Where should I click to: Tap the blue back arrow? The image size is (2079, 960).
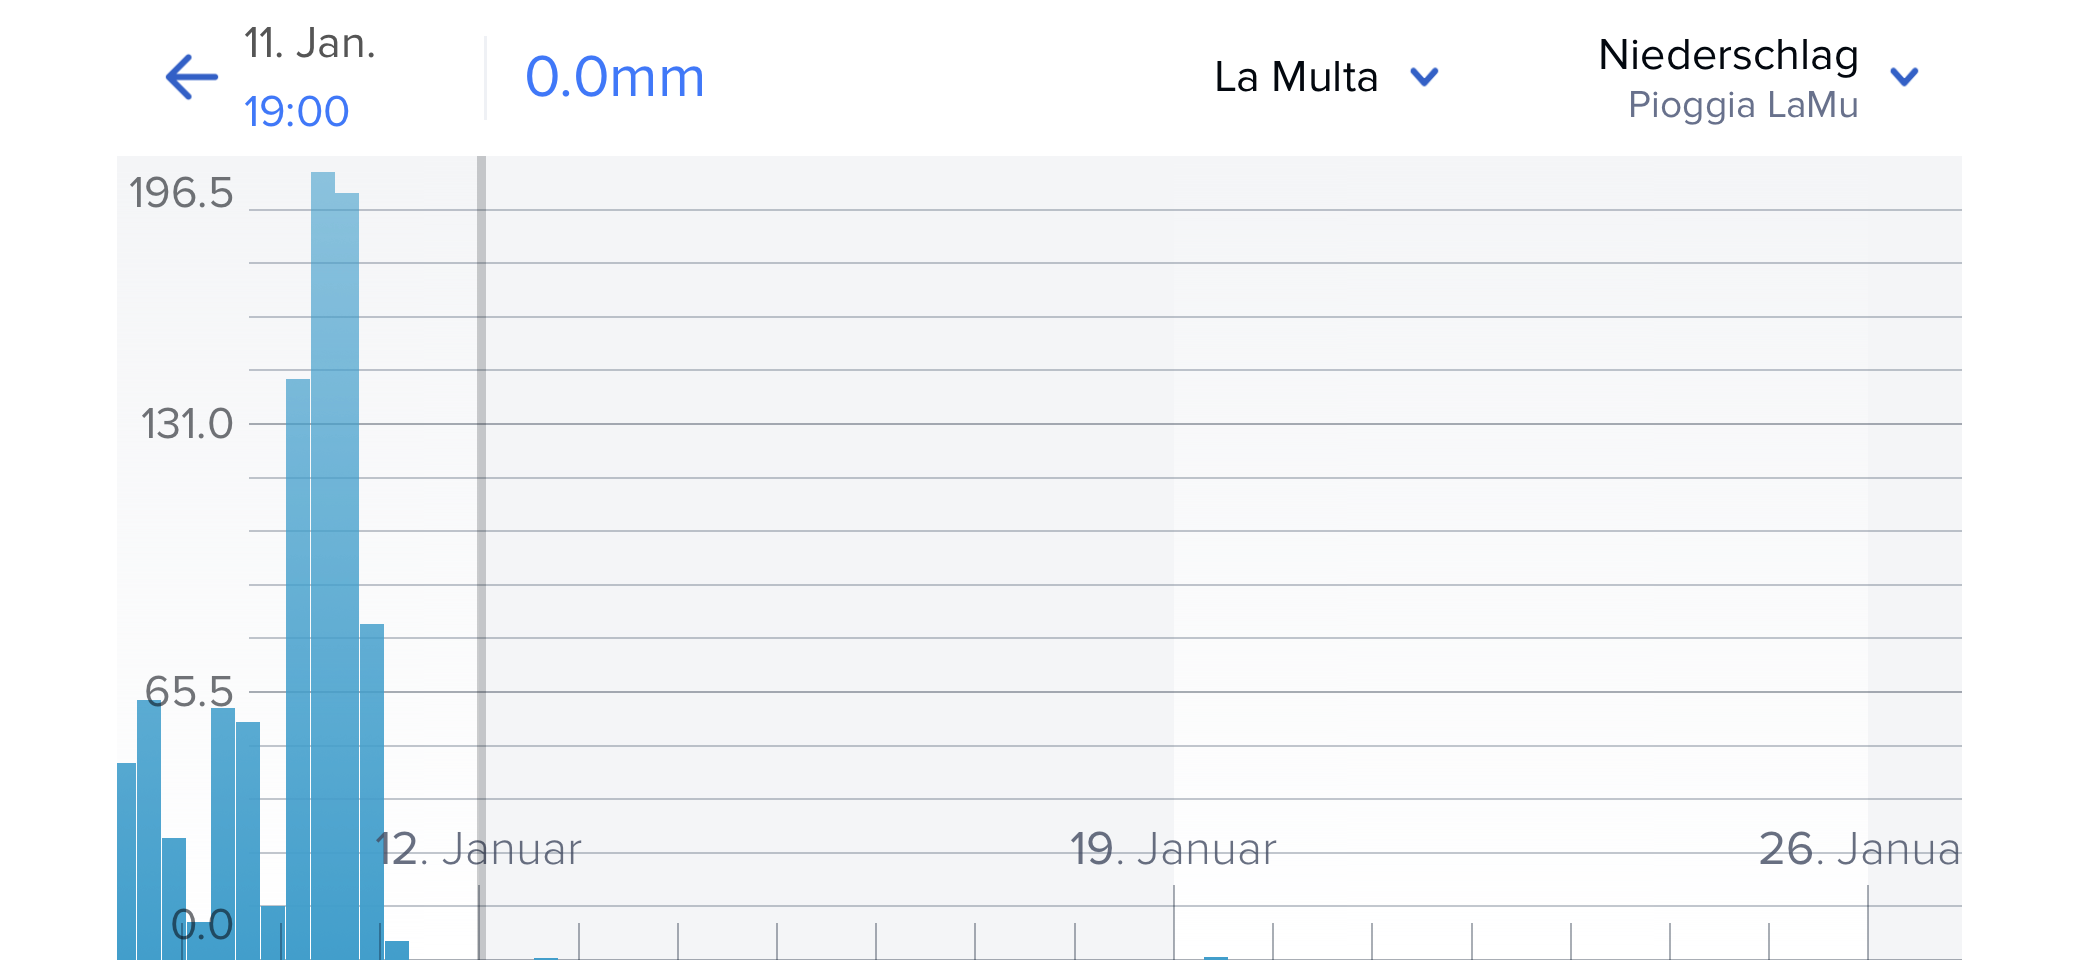point(191,77)
